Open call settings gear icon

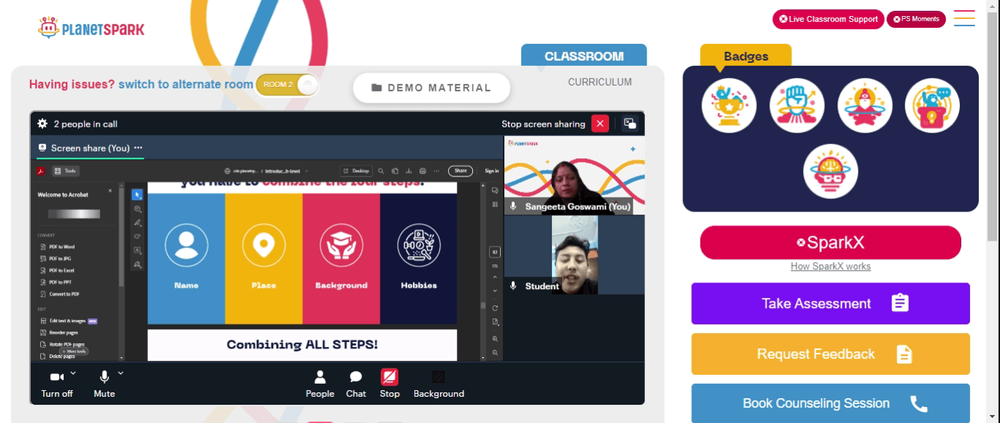43,124
